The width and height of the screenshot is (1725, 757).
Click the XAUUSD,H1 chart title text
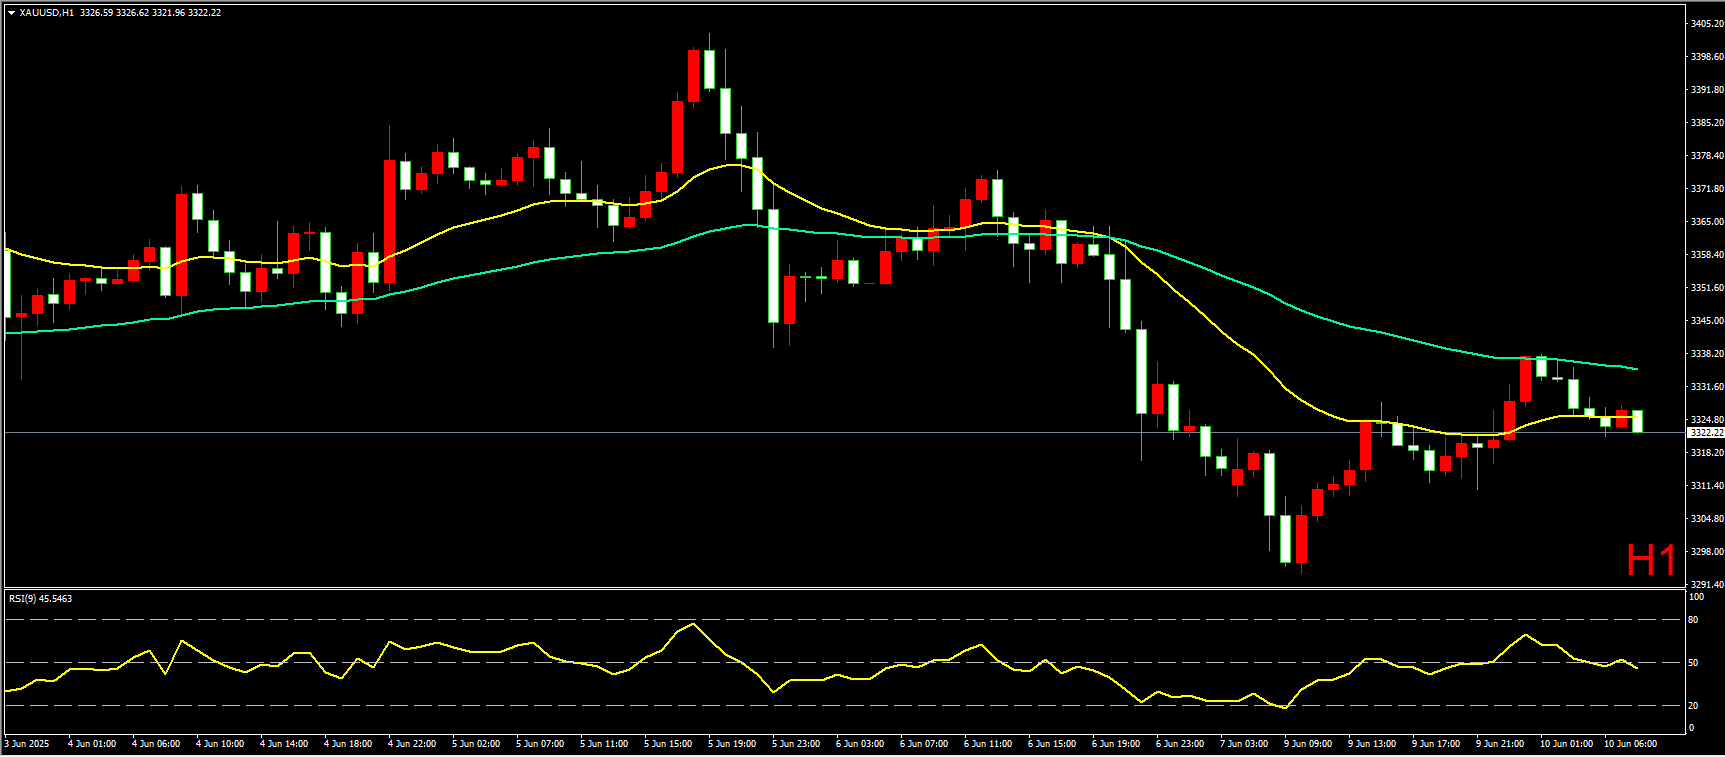(47, 13)
